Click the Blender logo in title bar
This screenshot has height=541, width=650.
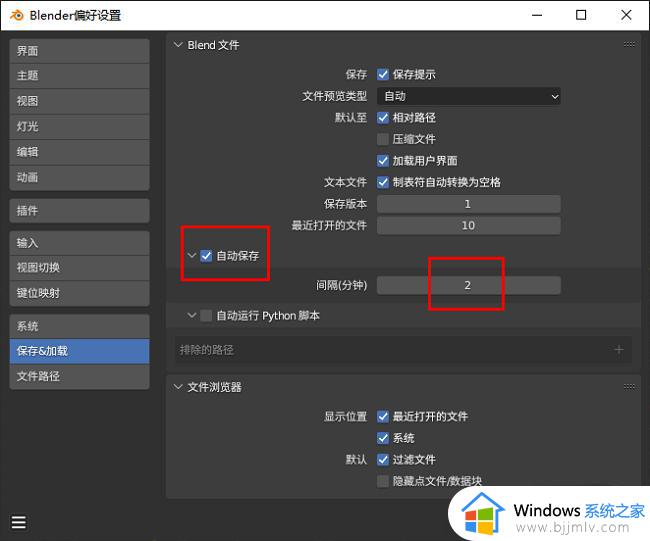point(17,15)
